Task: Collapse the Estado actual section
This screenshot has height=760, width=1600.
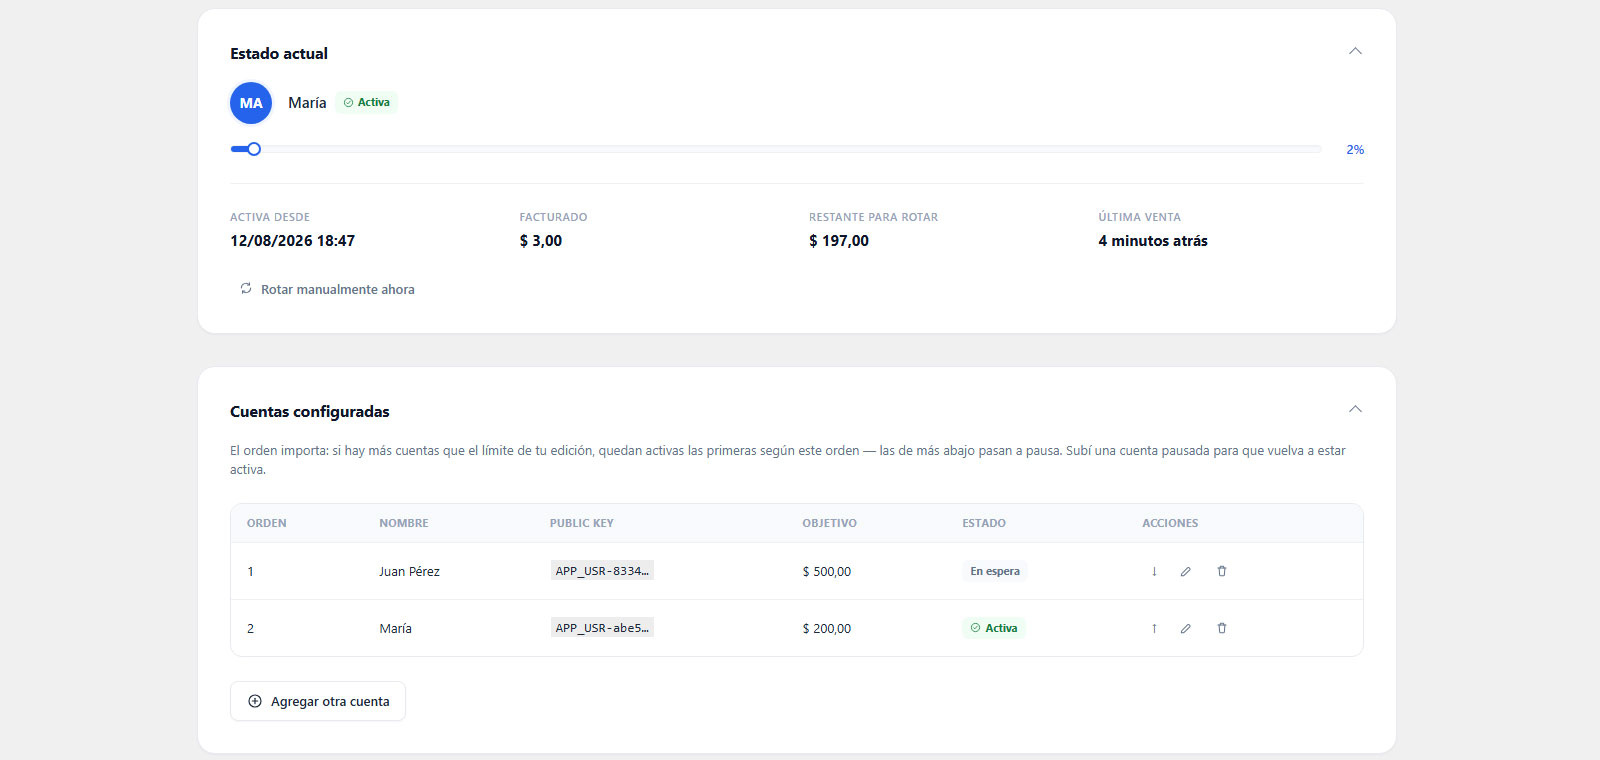Action: pos(1355,51)
